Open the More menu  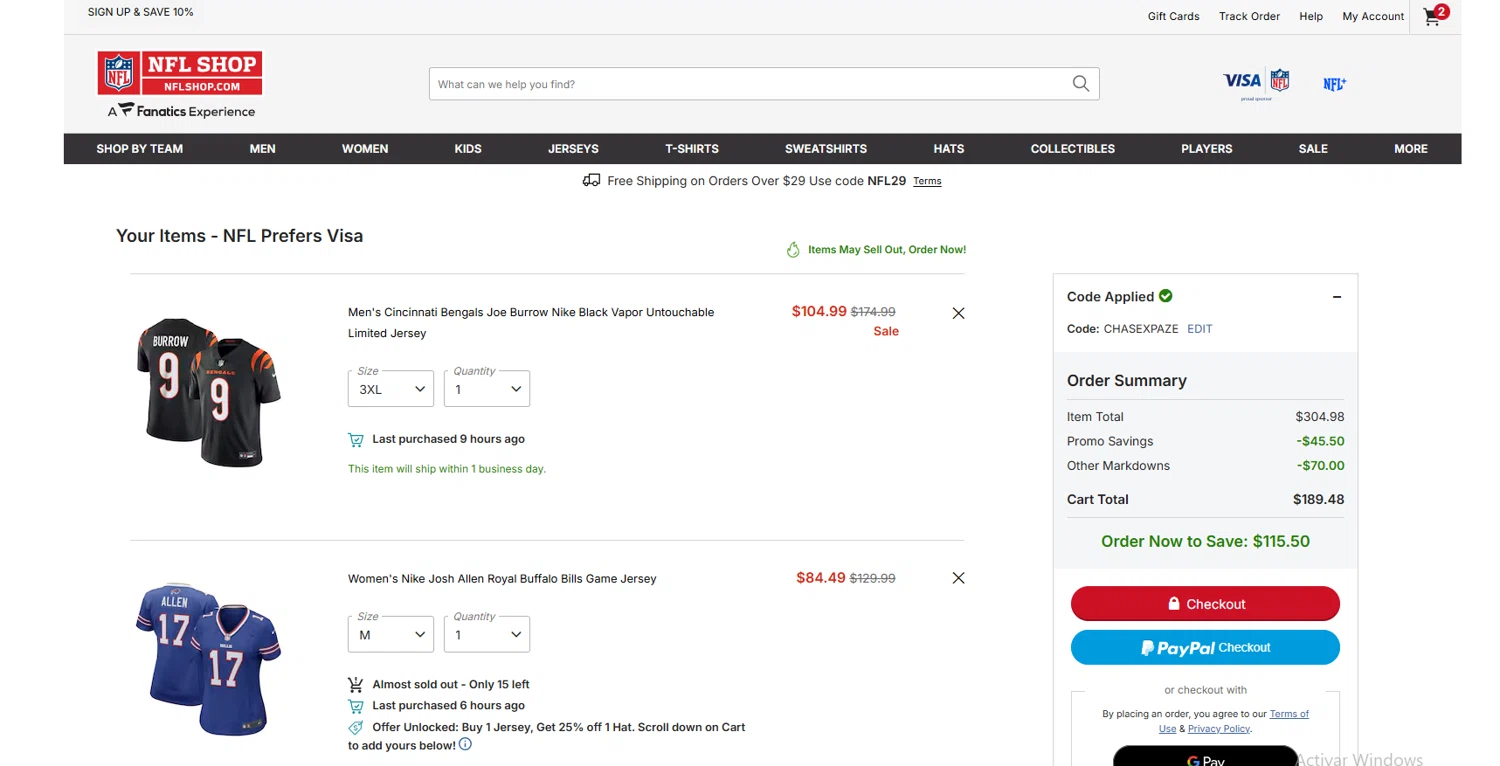pos(1411,149)
